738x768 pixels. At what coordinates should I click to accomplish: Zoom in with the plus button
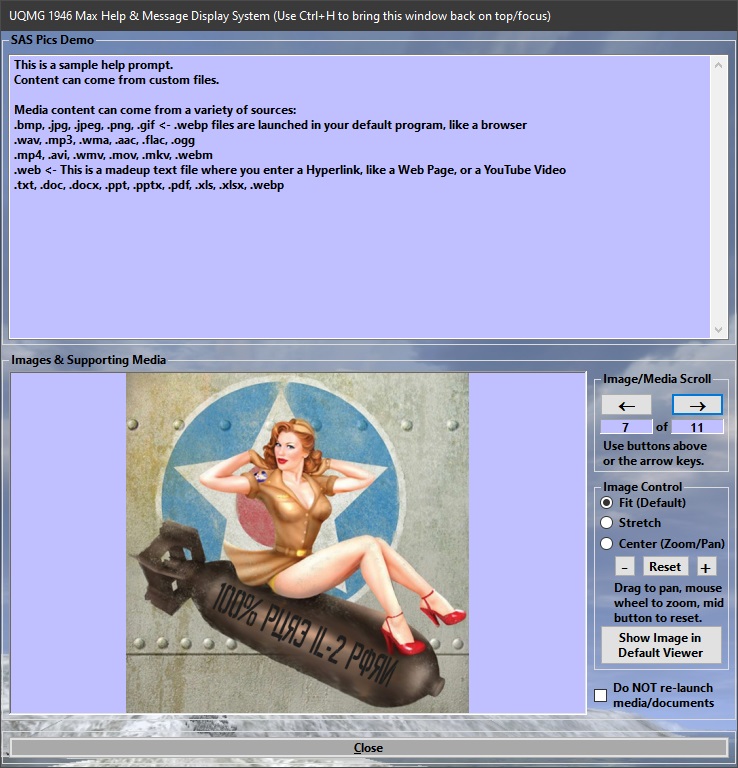click(x=706, y=567)
